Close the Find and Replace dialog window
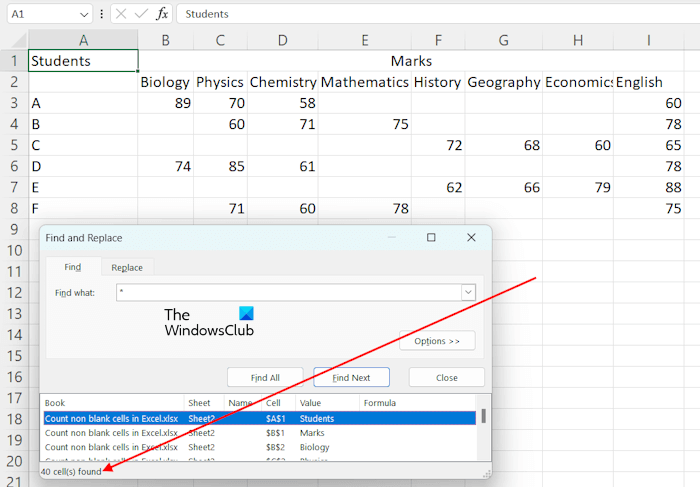This screenshot has width=700, height=487. pyautogui.click(x=471, y=238)
